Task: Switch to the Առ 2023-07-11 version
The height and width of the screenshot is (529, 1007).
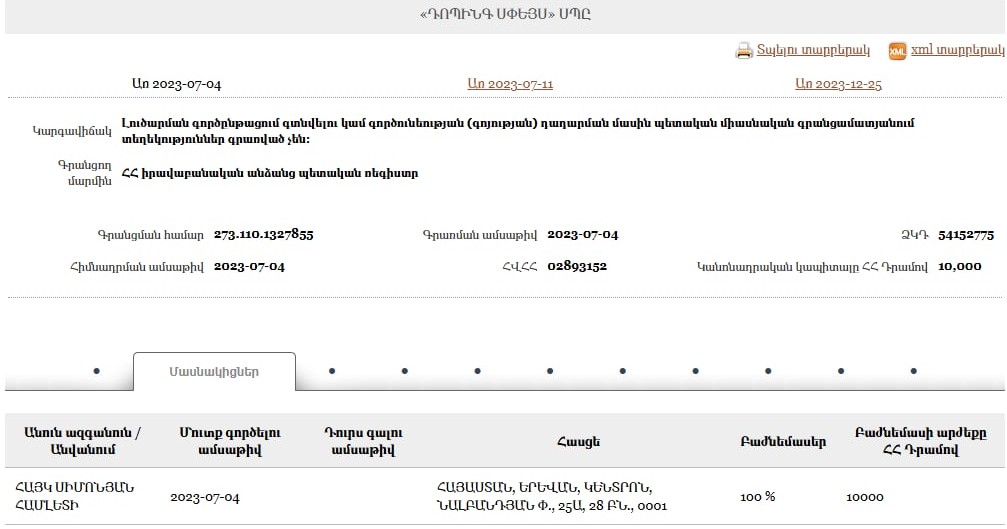Action: [510, 84]
